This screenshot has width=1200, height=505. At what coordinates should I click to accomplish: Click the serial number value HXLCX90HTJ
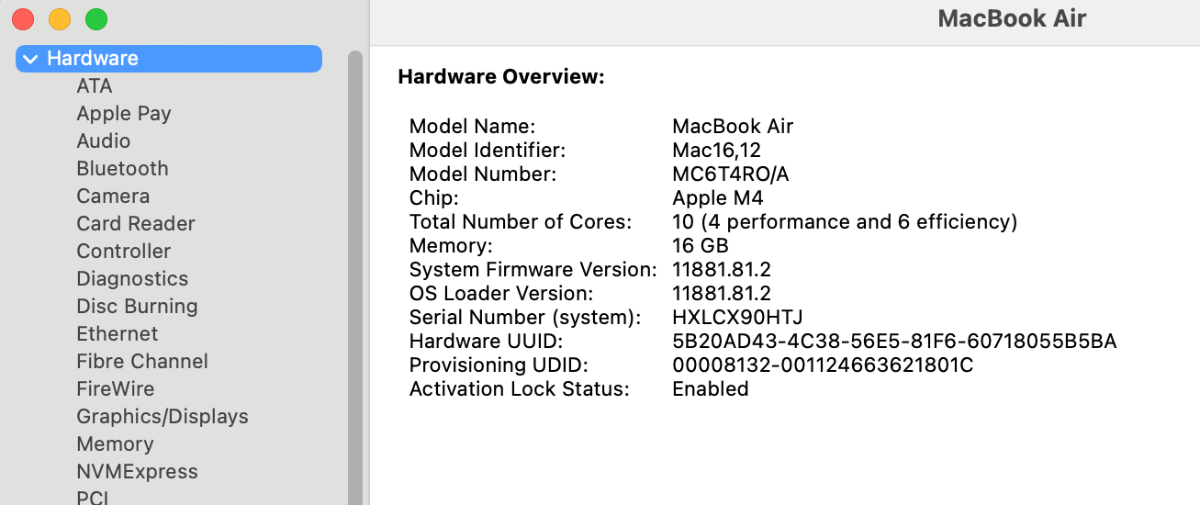(737, 317)
